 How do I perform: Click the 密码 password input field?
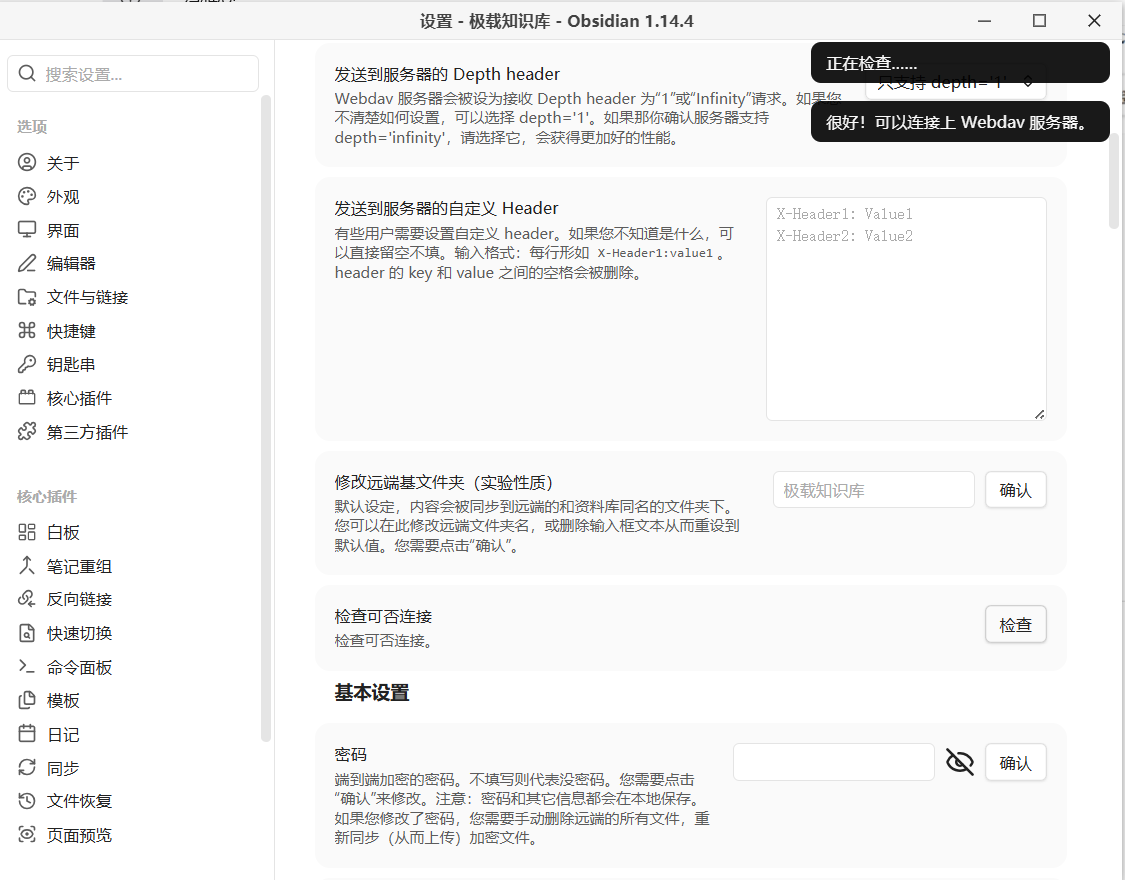click(834, 762)
